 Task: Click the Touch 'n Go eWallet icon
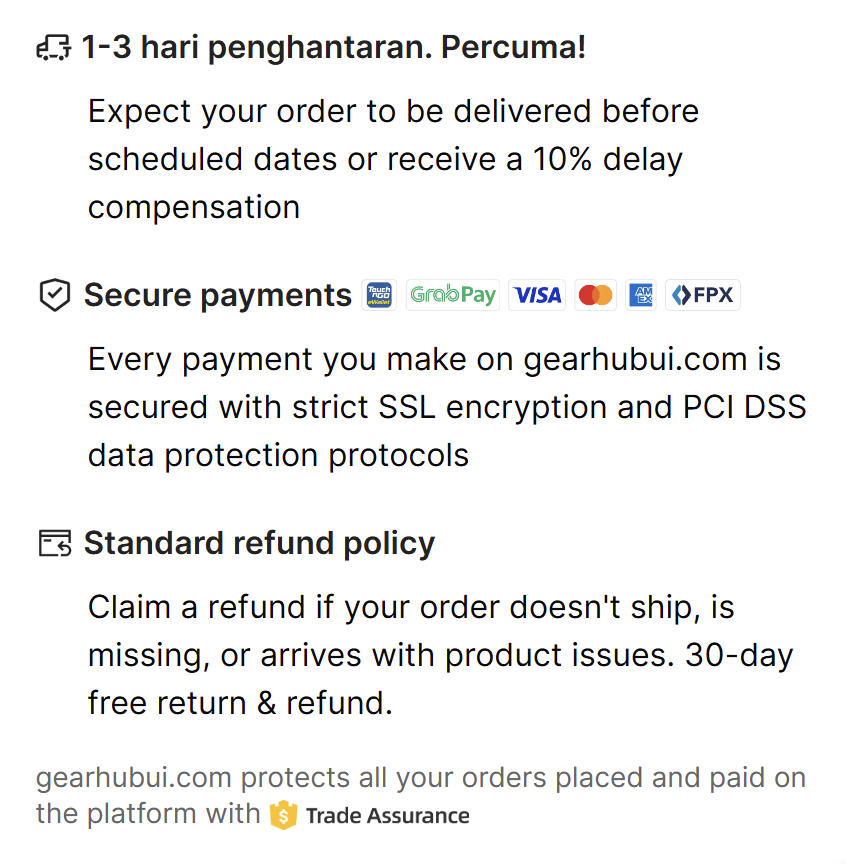379,295
